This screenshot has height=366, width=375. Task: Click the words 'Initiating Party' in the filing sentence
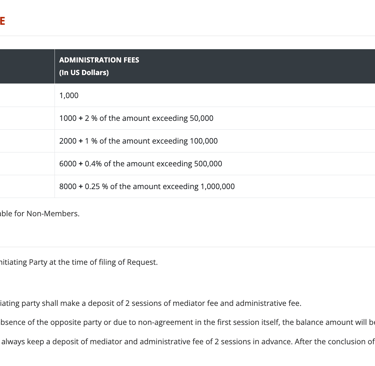(x=23, y=262)
